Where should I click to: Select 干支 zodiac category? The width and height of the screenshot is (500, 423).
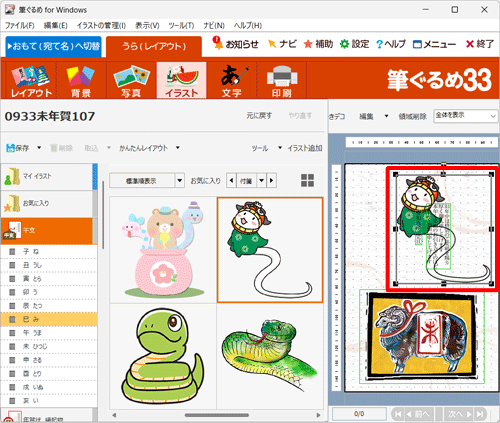point(47,231)
